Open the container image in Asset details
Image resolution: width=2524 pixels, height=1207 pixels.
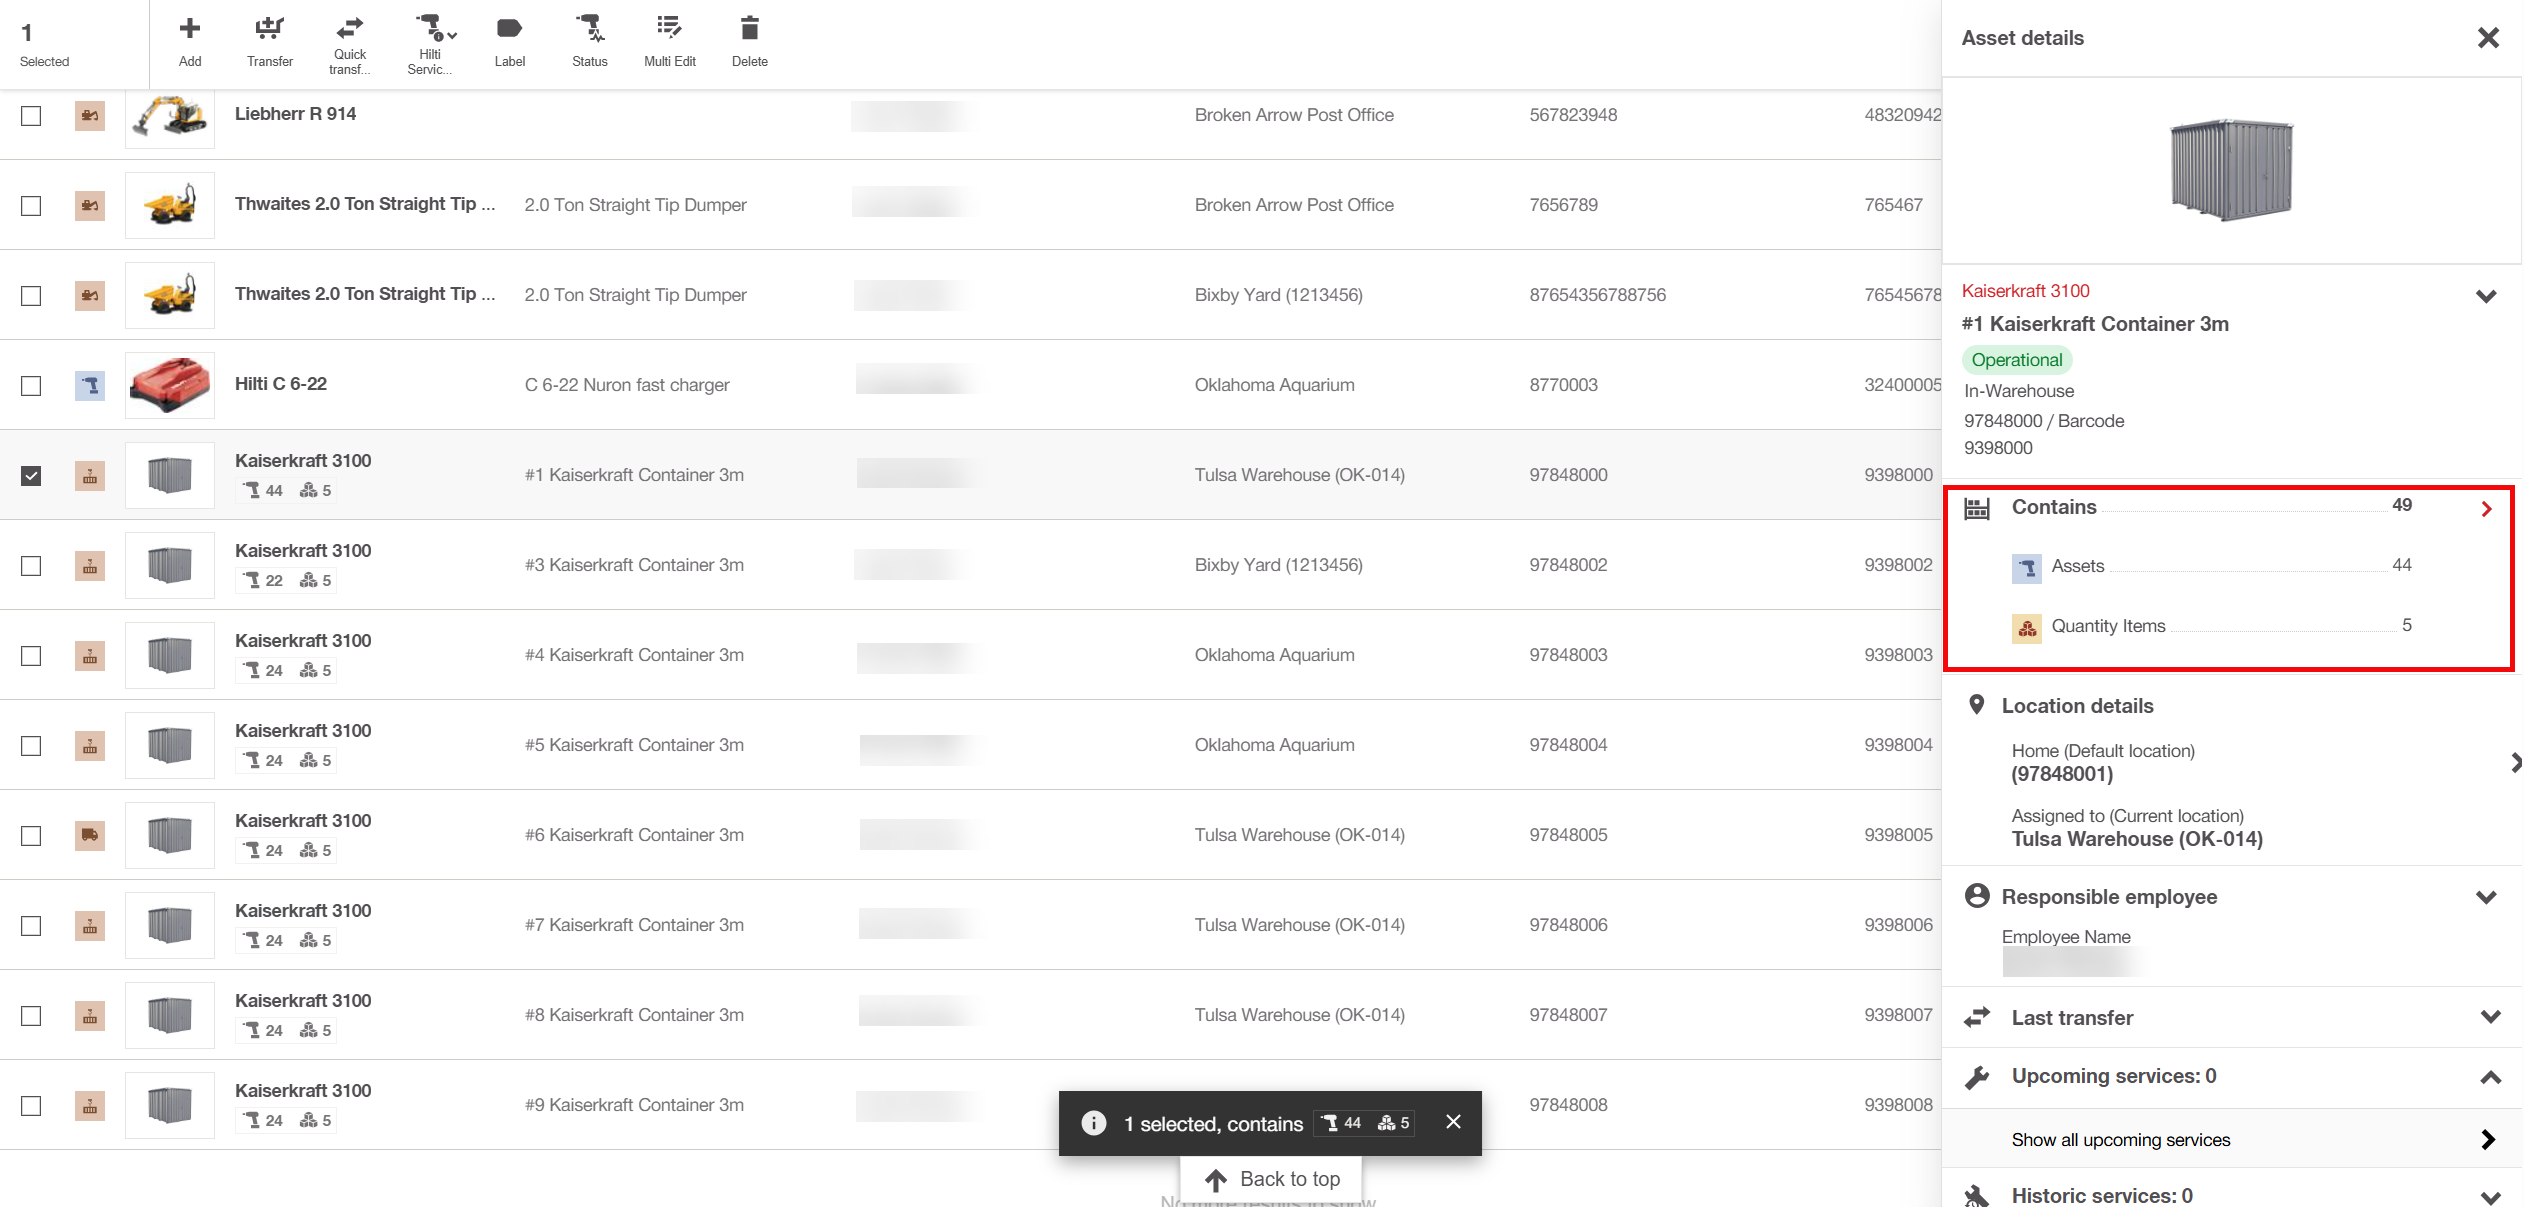pyautogui.click(x=2231, y=170)
